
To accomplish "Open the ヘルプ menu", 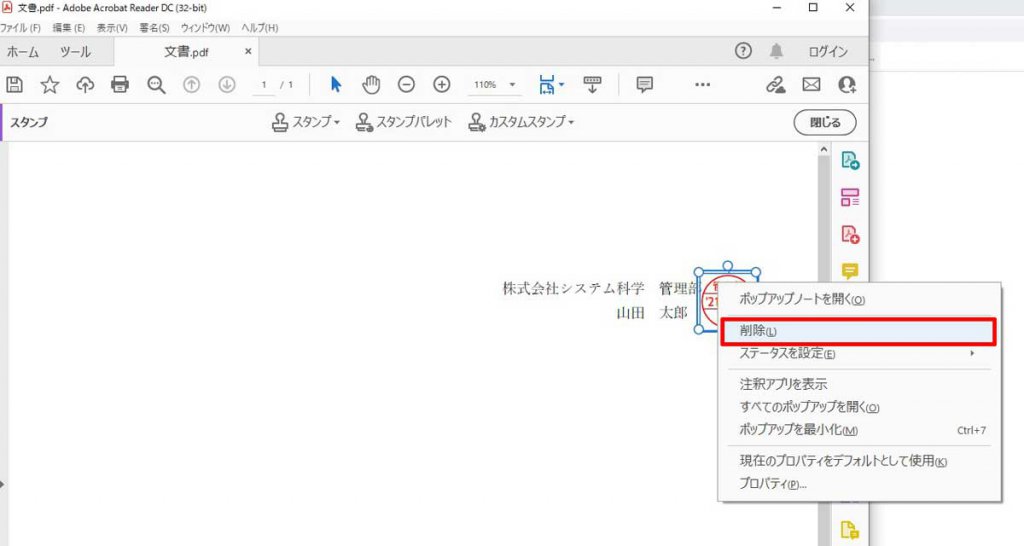I will click(x=259, y=28).
